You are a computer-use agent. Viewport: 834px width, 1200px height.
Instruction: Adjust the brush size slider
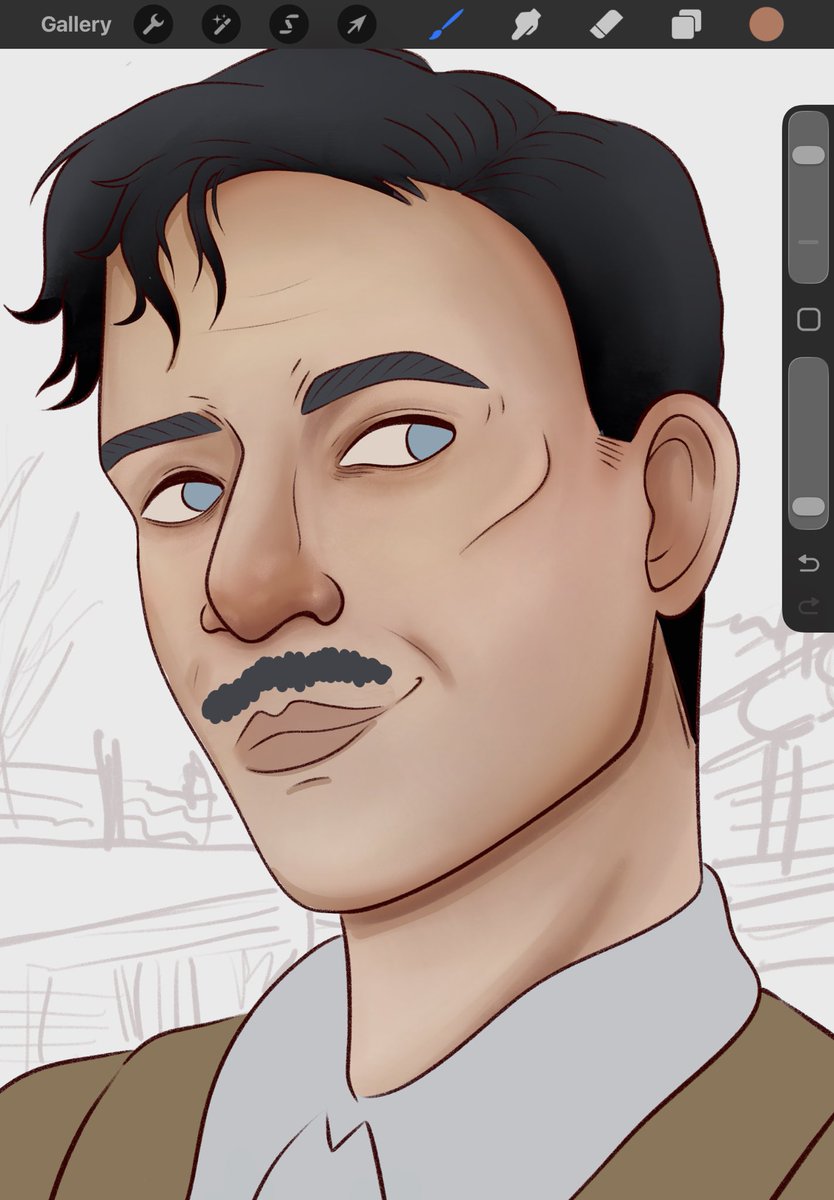[808, 197]
